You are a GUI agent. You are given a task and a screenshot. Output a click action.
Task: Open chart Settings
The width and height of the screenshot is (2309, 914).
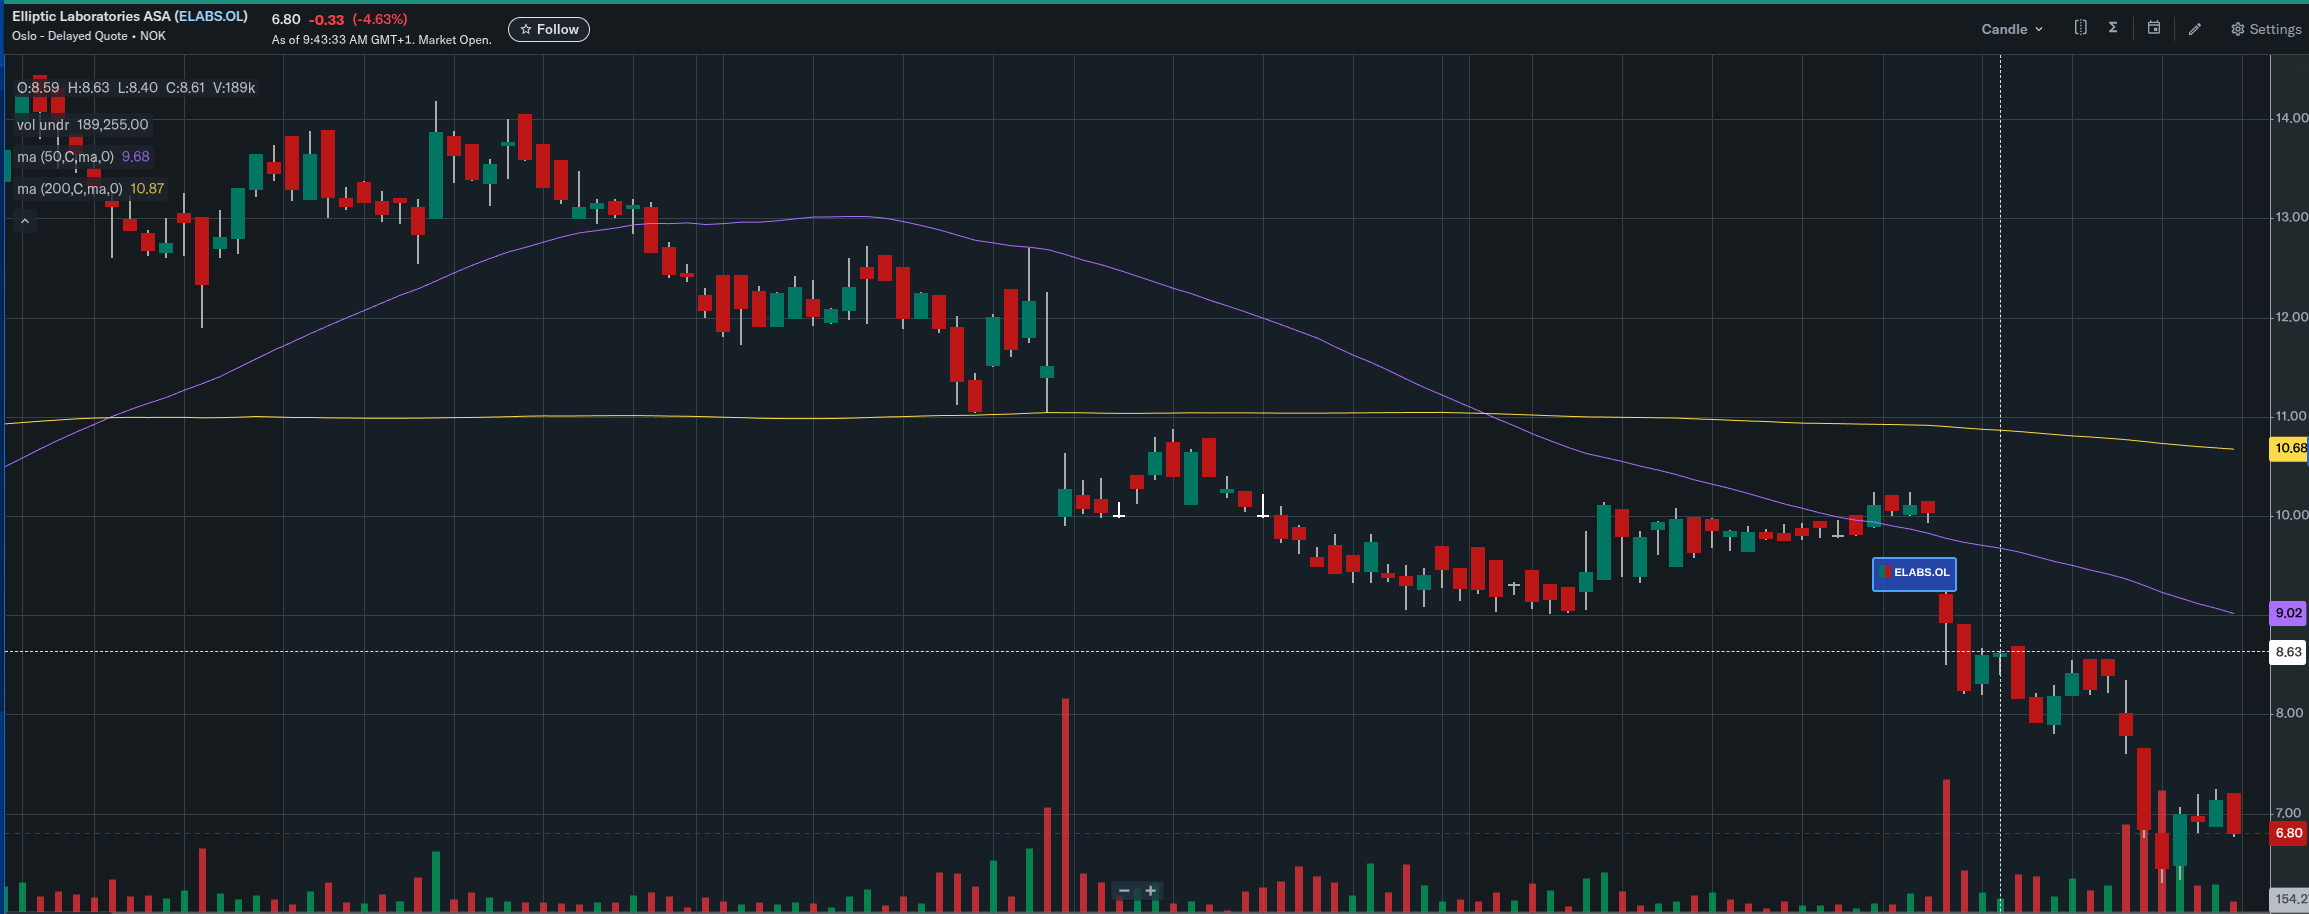(2266, 29)
